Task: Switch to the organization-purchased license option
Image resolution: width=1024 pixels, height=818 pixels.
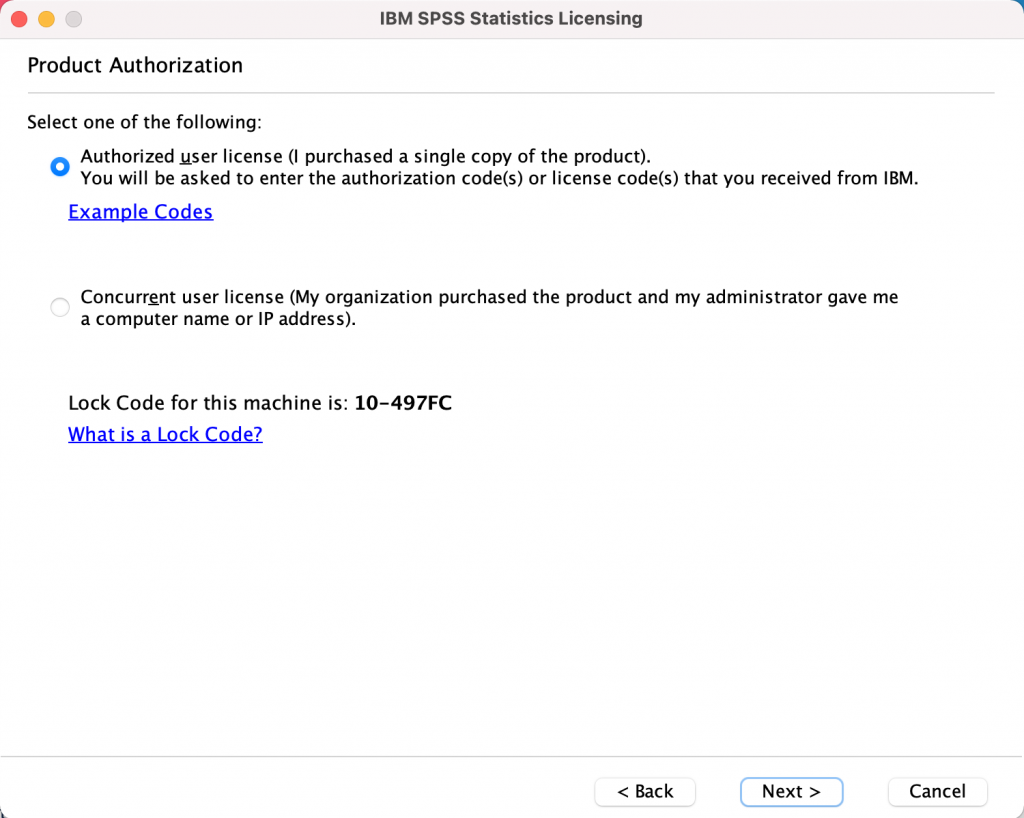Action: (x=59, y=307)
